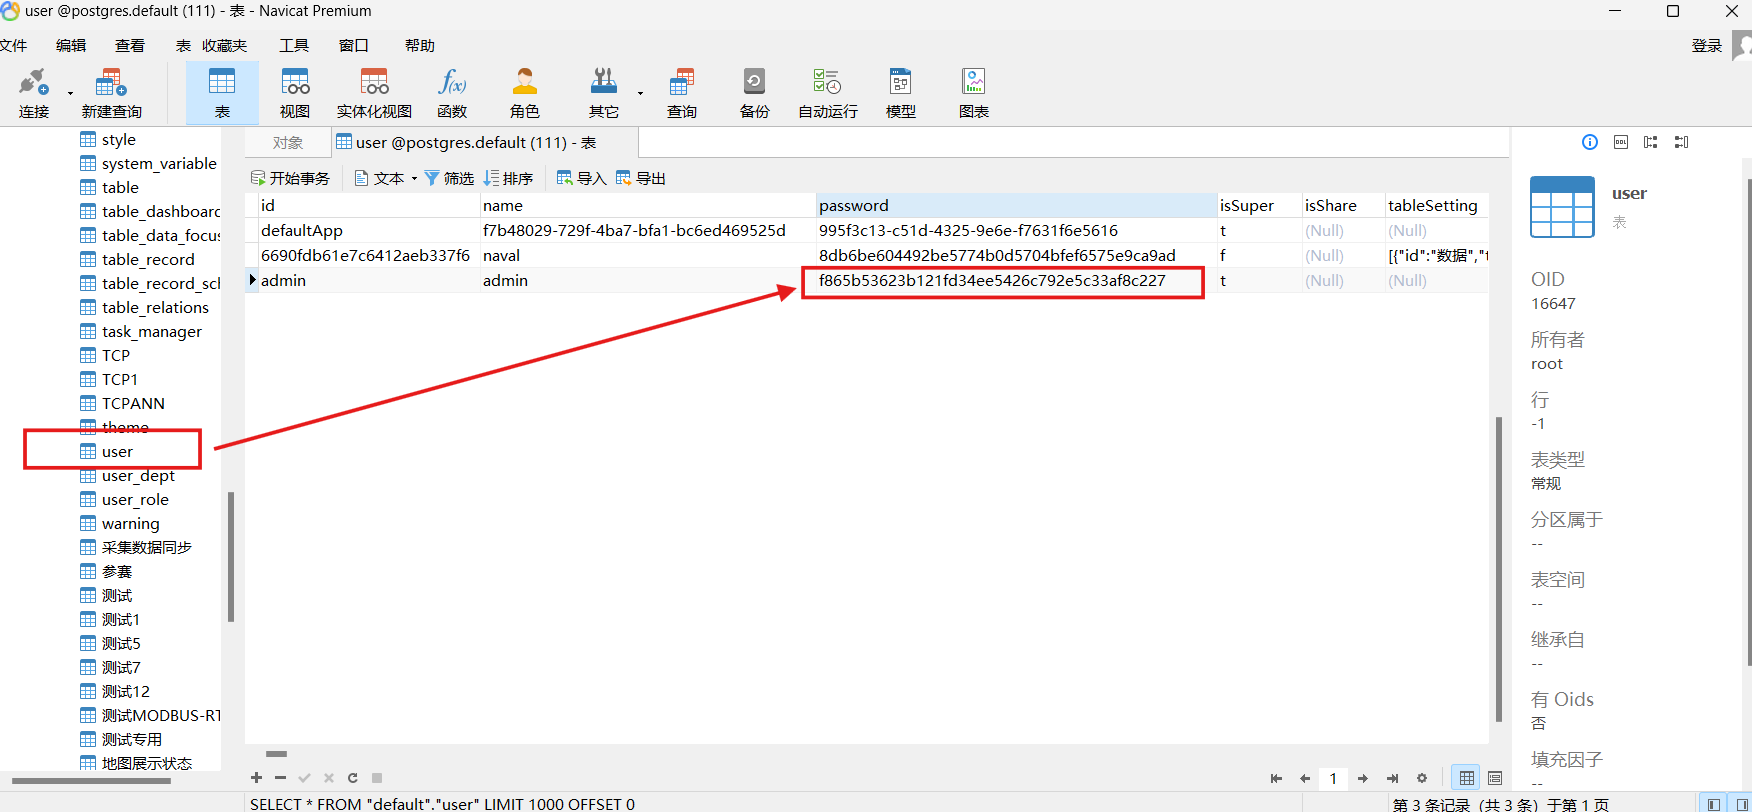1752x812 pixels.
Task: Open the View (视图) toolbar icon
Action: [x=295, y=92]
